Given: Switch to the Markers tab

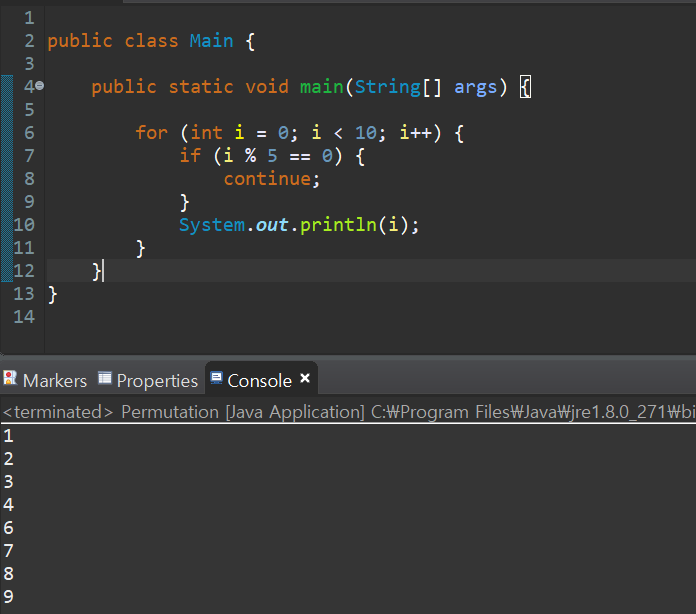Looking at the screenshot, I should click(45, 380).
